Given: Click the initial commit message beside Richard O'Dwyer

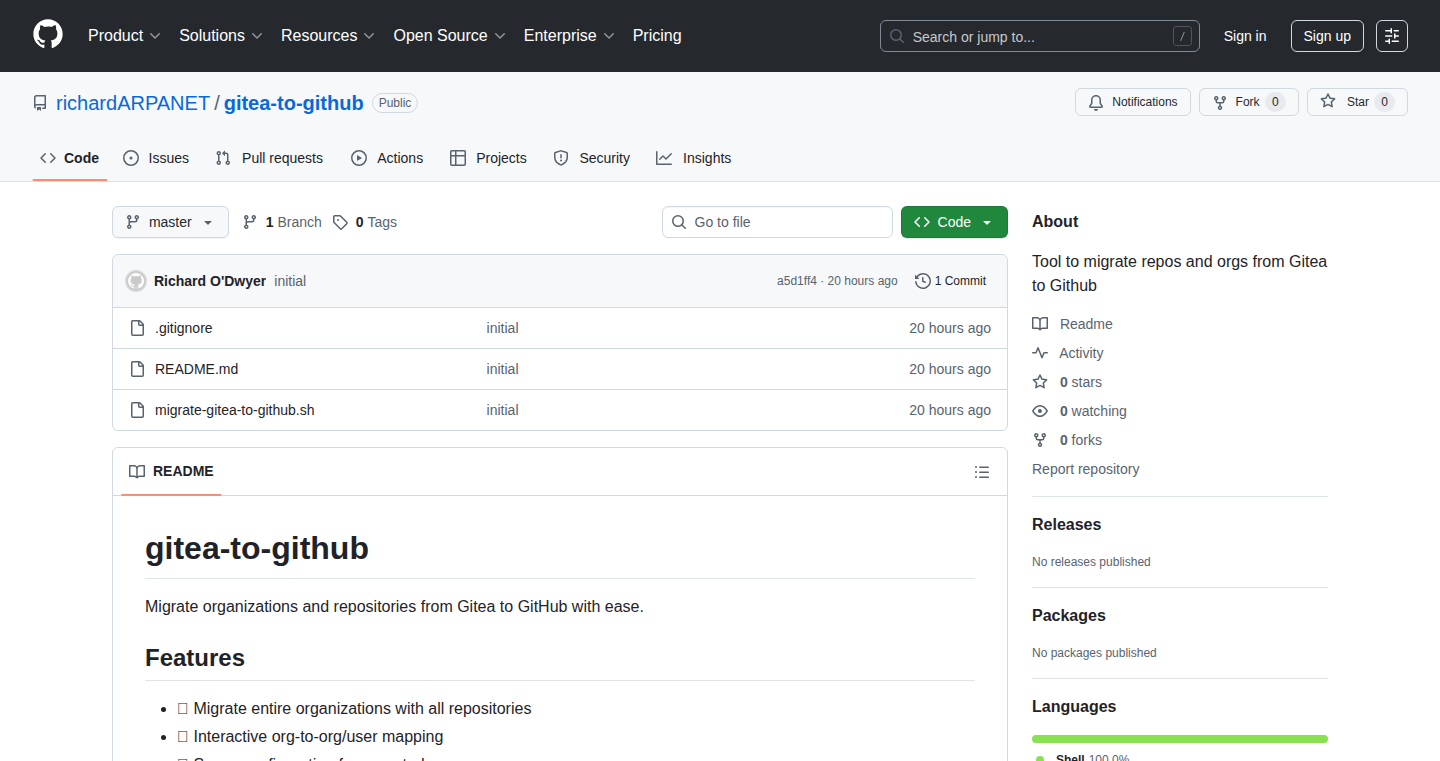Looking at the screenshot, I should [x=290, y=281].
